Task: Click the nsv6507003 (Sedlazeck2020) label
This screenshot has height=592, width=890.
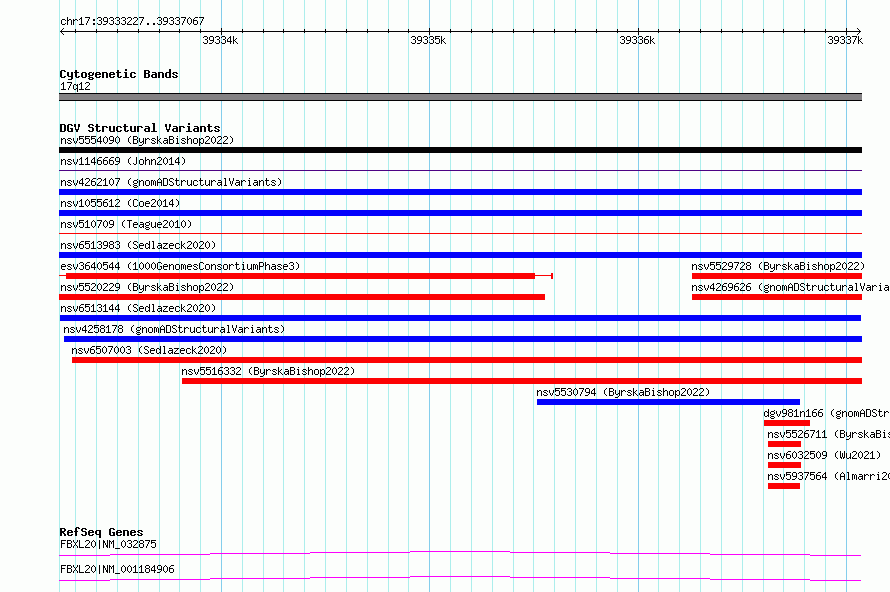Action: click(149, 350)
